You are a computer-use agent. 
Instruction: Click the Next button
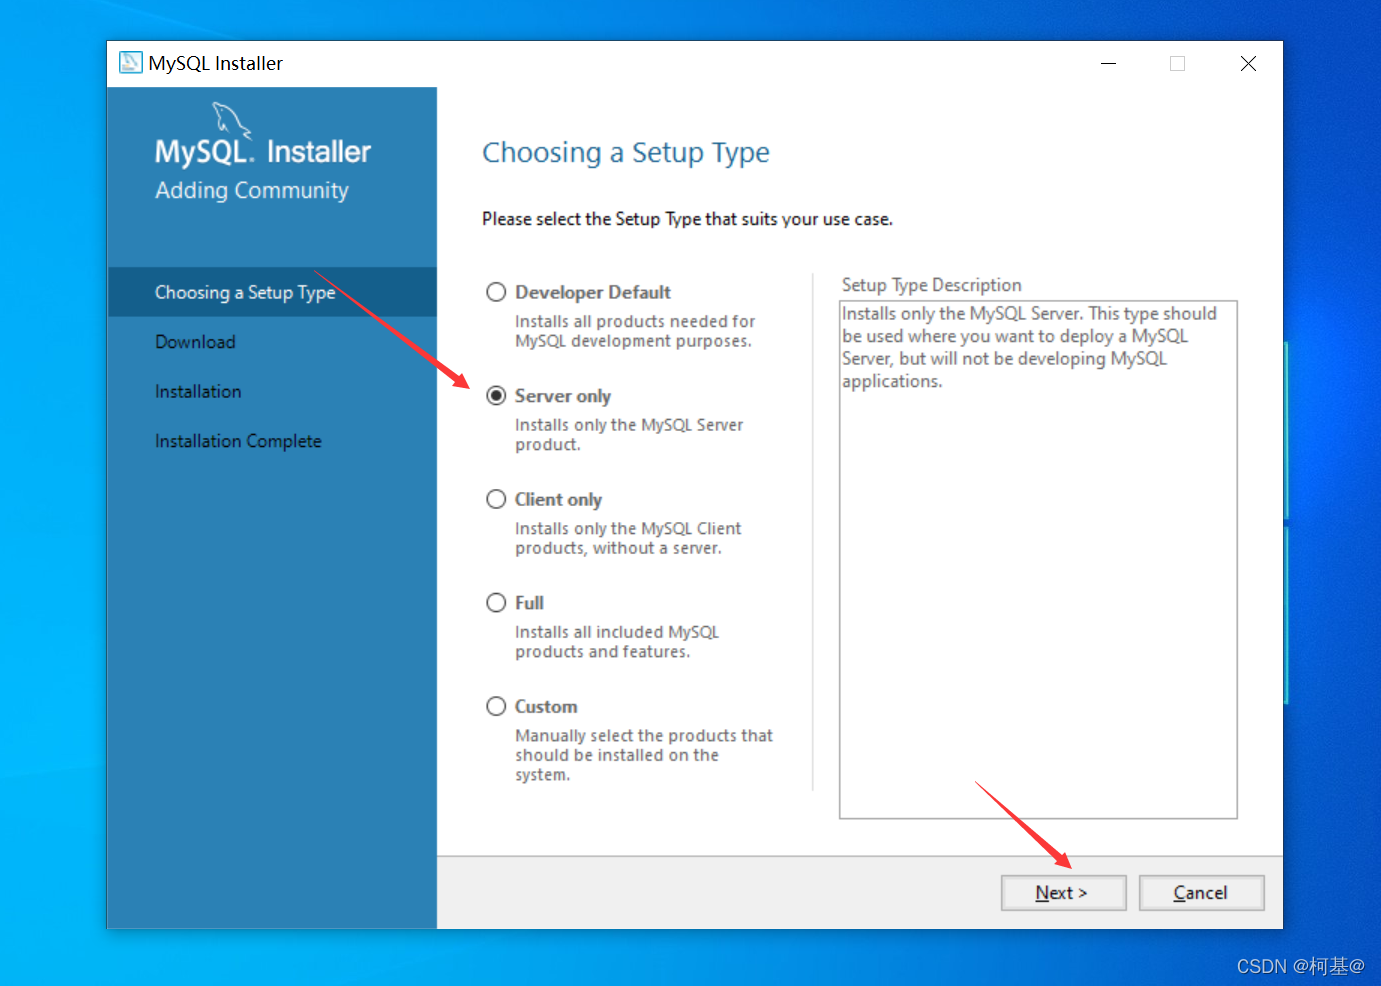pyautogui.click(x=1063, y=893)
